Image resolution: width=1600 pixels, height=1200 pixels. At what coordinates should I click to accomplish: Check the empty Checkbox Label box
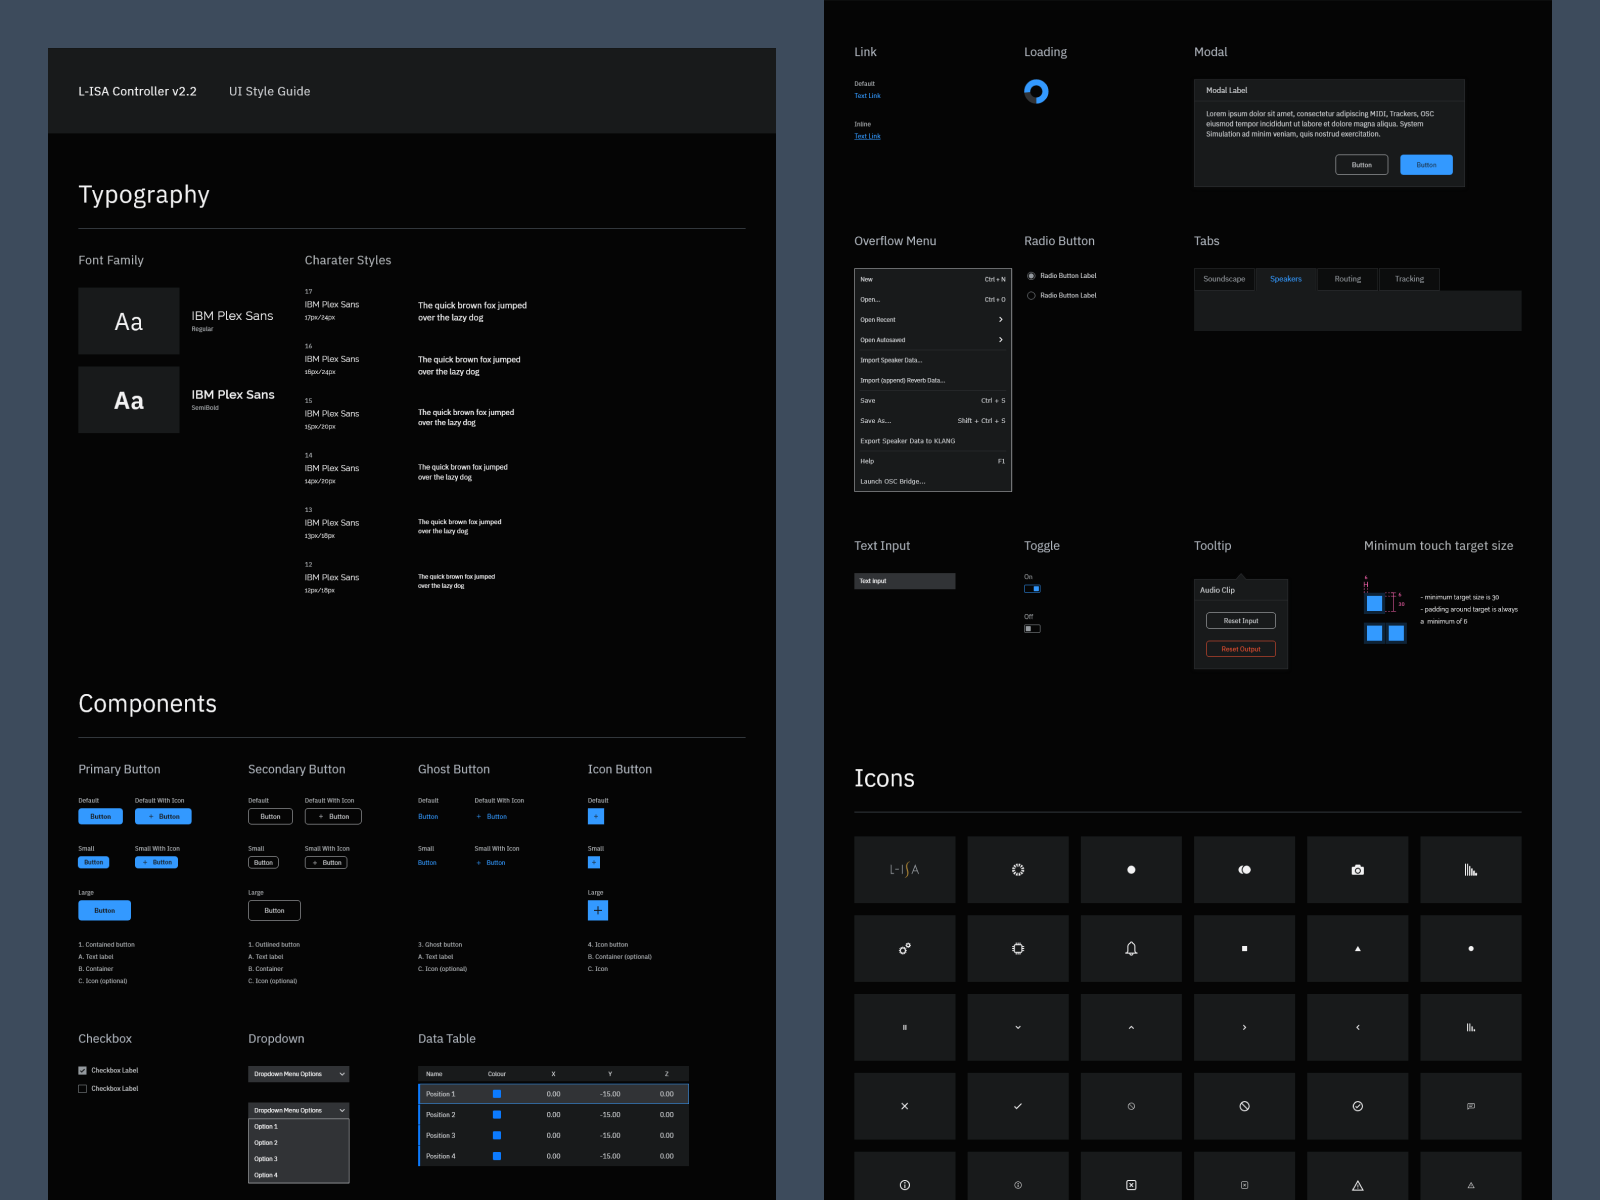(82, 1089)
